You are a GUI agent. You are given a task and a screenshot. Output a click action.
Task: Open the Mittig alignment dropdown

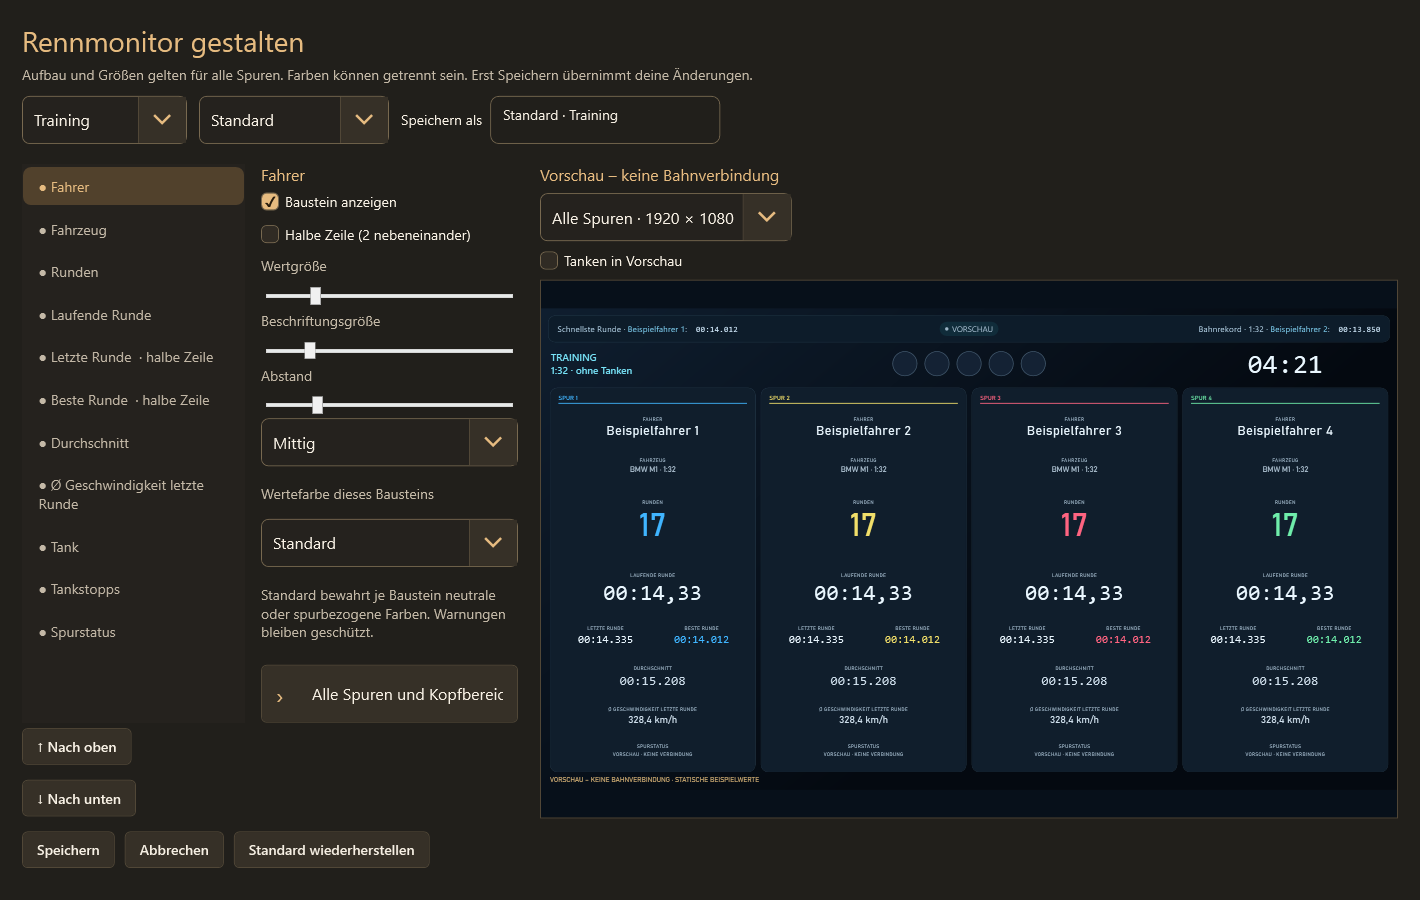(x=389, y=443)
